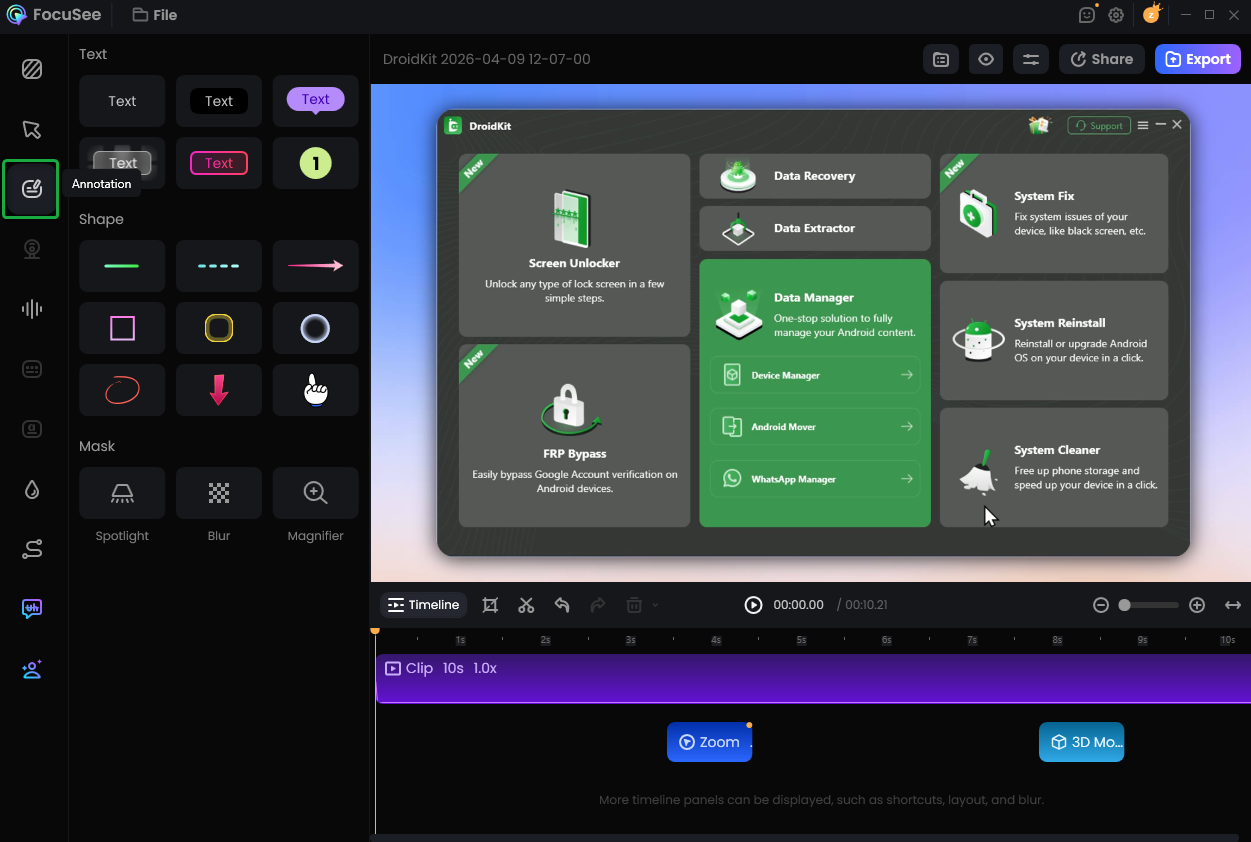
Task: Select the Zoom effect block on timeline
Action: (x=709, y=742)
